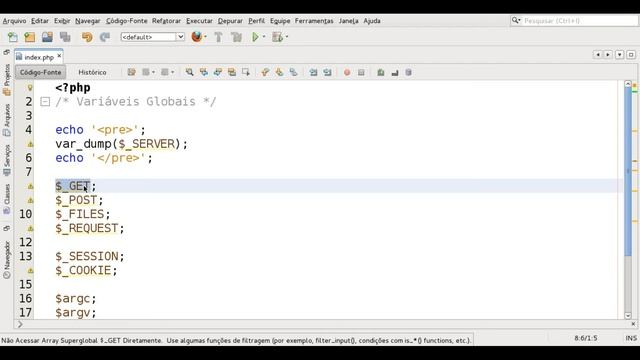Redo with the gray arrow icon
Viewport: 640px width, 360px height.
(x=105, y=37)
